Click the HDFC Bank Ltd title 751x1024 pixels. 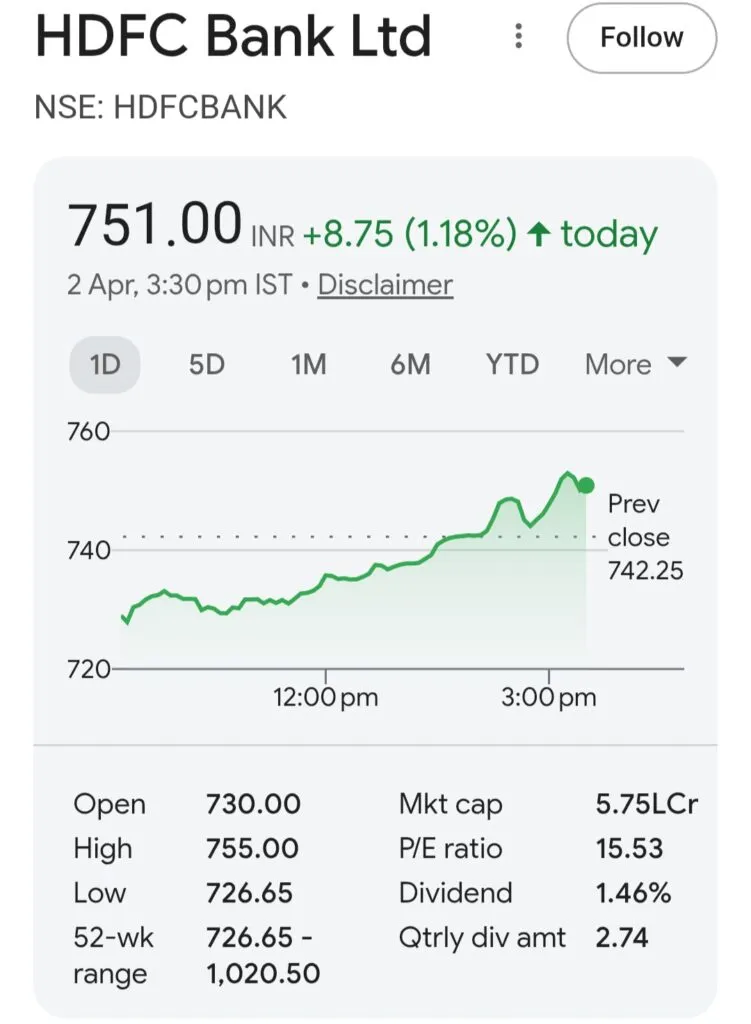pyautogui.click(x=233, y=37)
